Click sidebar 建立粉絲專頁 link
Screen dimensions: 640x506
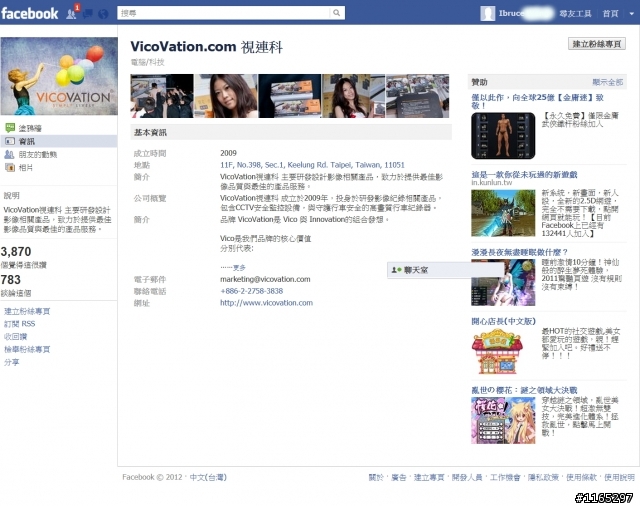pyautogui.click(x=27, y=311)
